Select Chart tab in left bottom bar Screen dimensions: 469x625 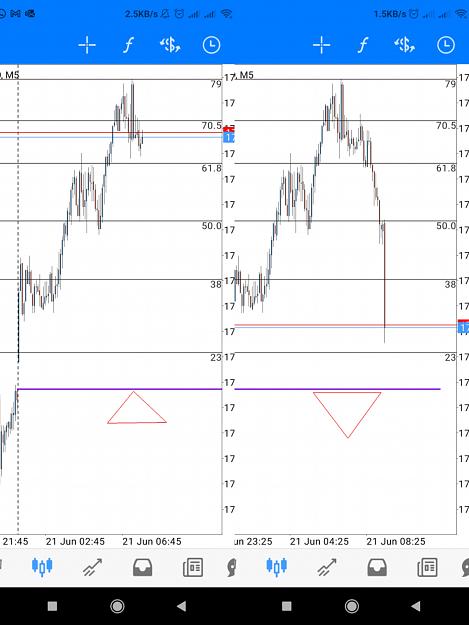click(x=42, y=566)
